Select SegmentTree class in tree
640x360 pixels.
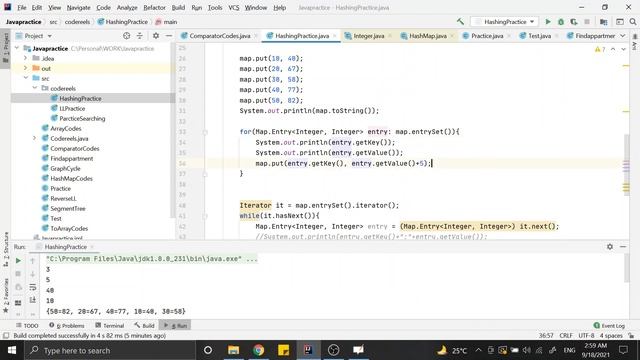(x=68, y=208)
